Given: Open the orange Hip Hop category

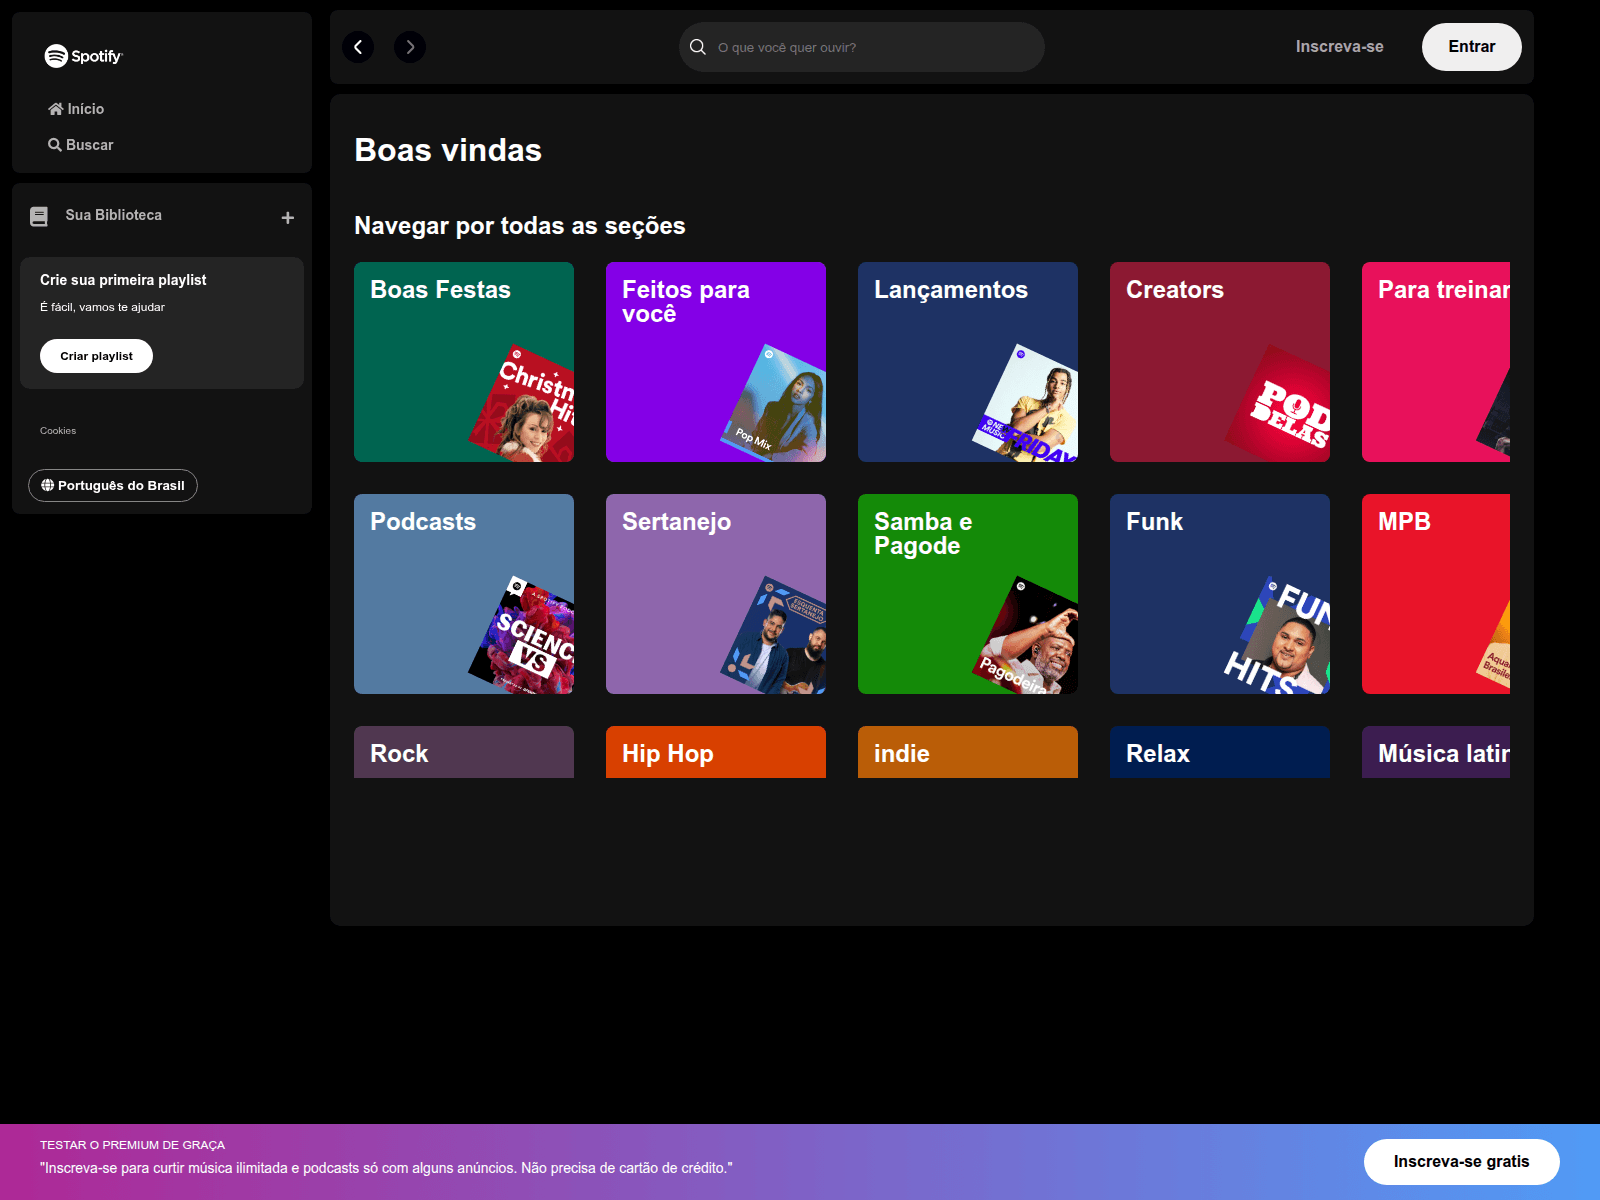Looking at the screenshot, I should 716,752.
